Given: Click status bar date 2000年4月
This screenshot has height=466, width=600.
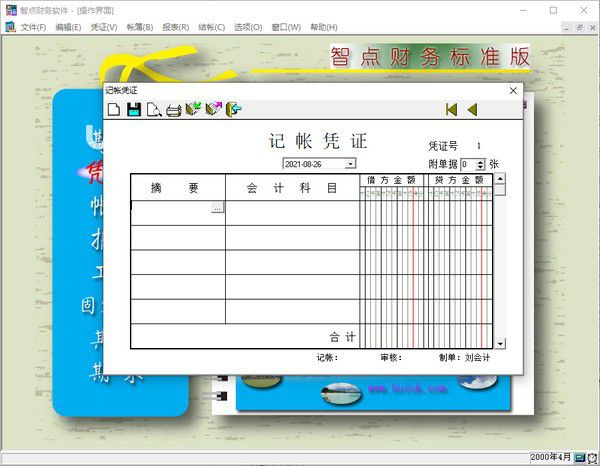Looking at the screenshot, I should 550,457.
